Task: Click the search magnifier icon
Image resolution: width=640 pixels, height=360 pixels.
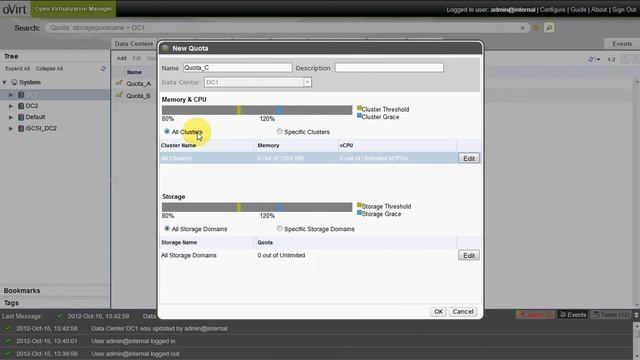Action: click(549, 28)
